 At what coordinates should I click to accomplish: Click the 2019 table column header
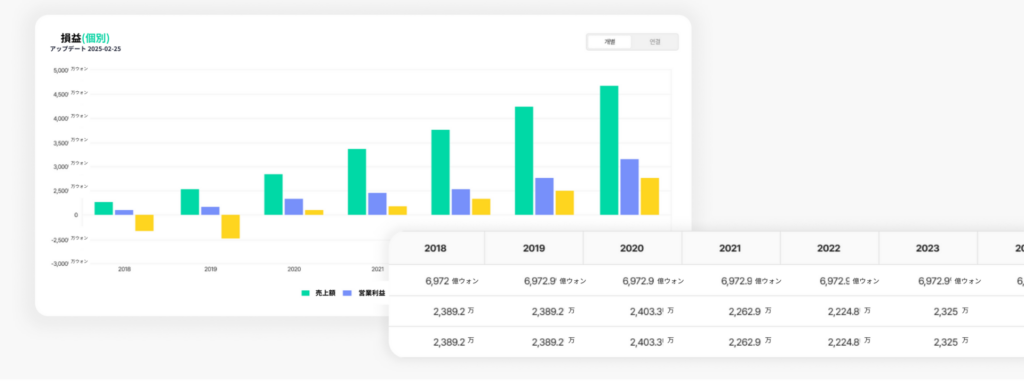tap(534, 248)
